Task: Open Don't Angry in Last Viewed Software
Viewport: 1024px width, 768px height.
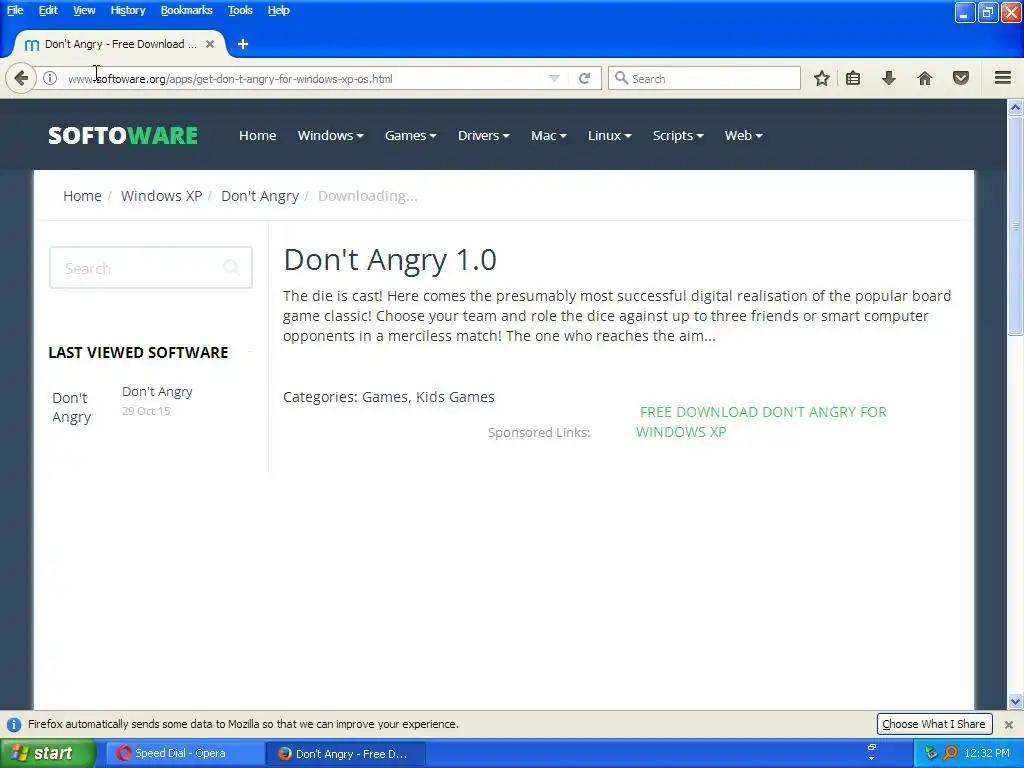Action: click(x=157, y=392)
